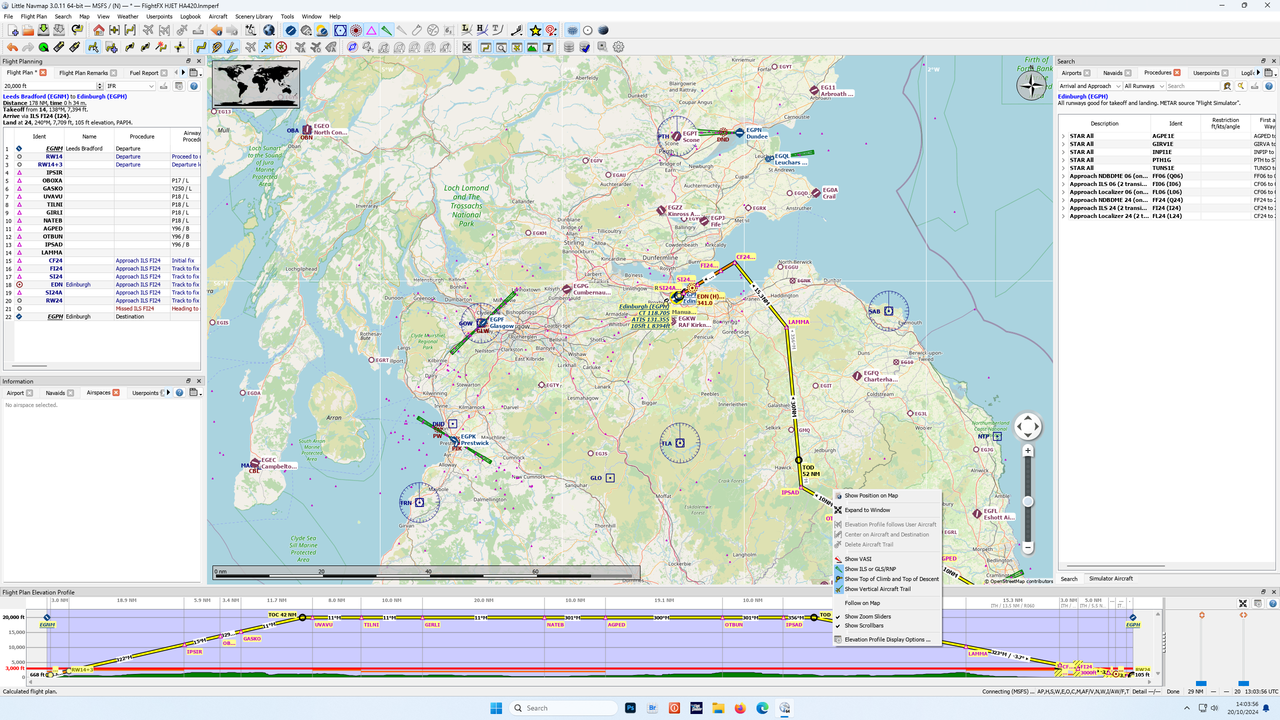The height and width of the screenshot is (720, 1280).
Task: Open the All Runways dropdown
Action: click(x=1144, y=86)
